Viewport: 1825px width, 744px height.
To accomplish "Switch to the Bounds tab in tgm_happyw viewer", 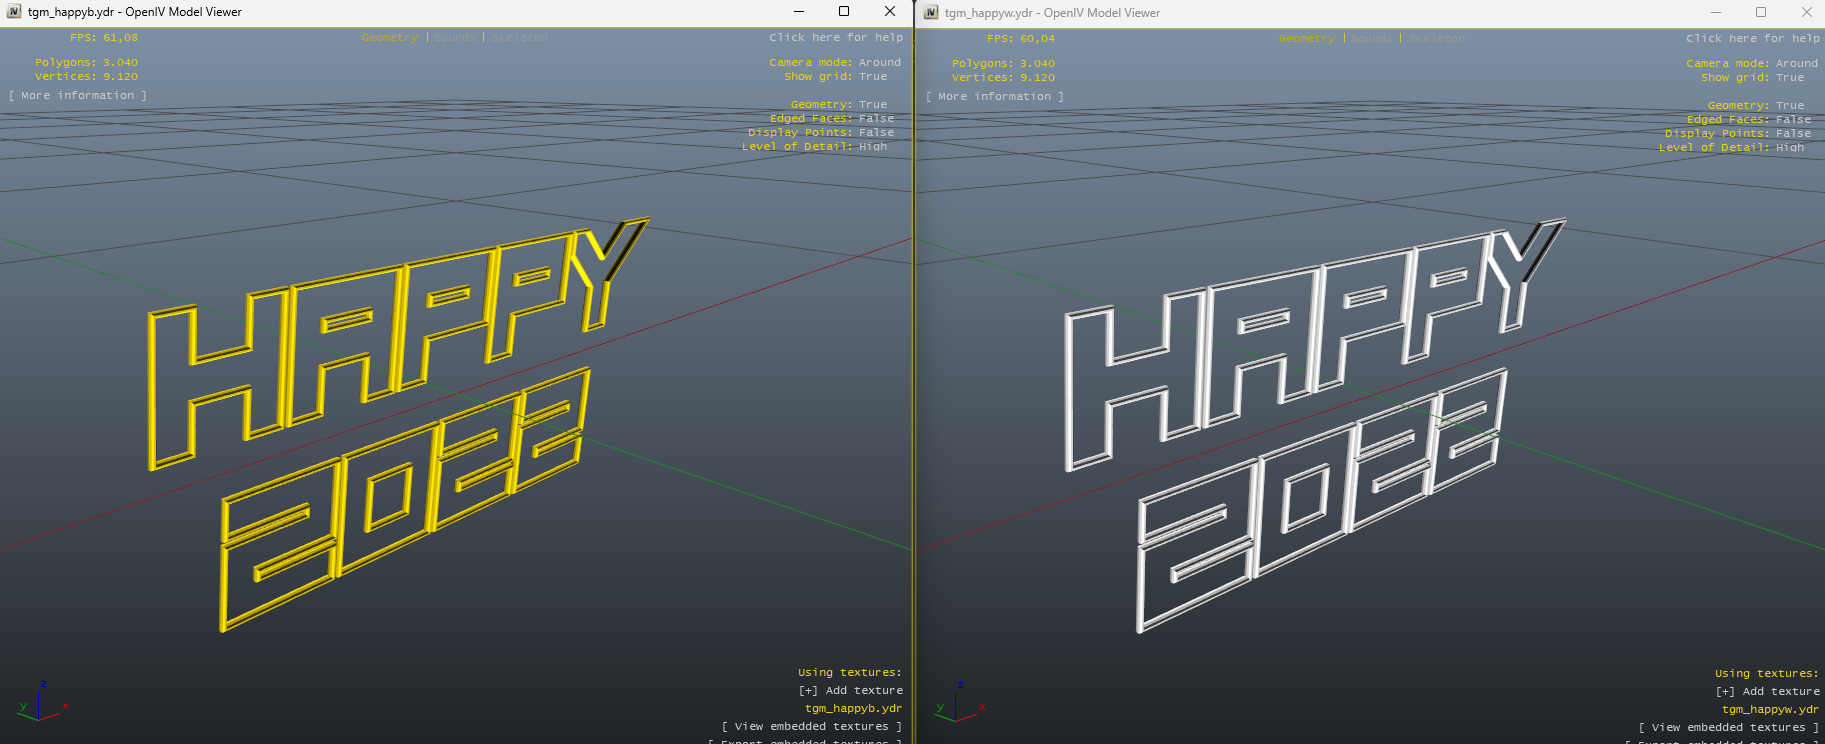I will (x=1371, y=38).
